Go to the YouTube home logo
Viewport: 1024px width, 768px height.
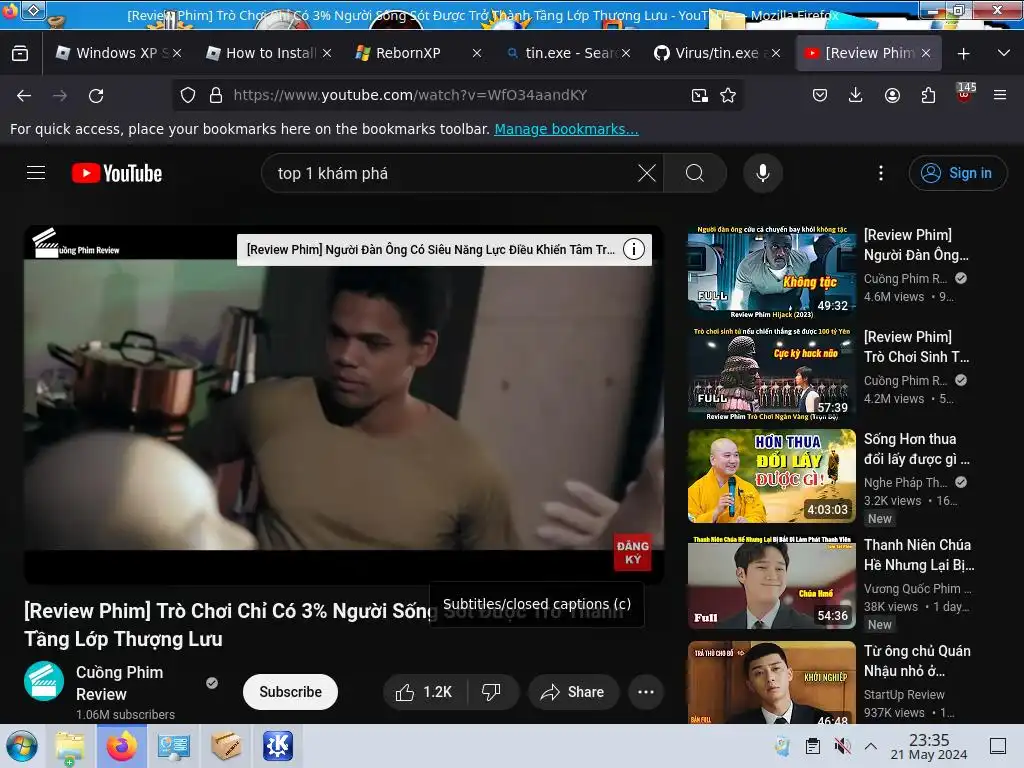pos(117,173)
